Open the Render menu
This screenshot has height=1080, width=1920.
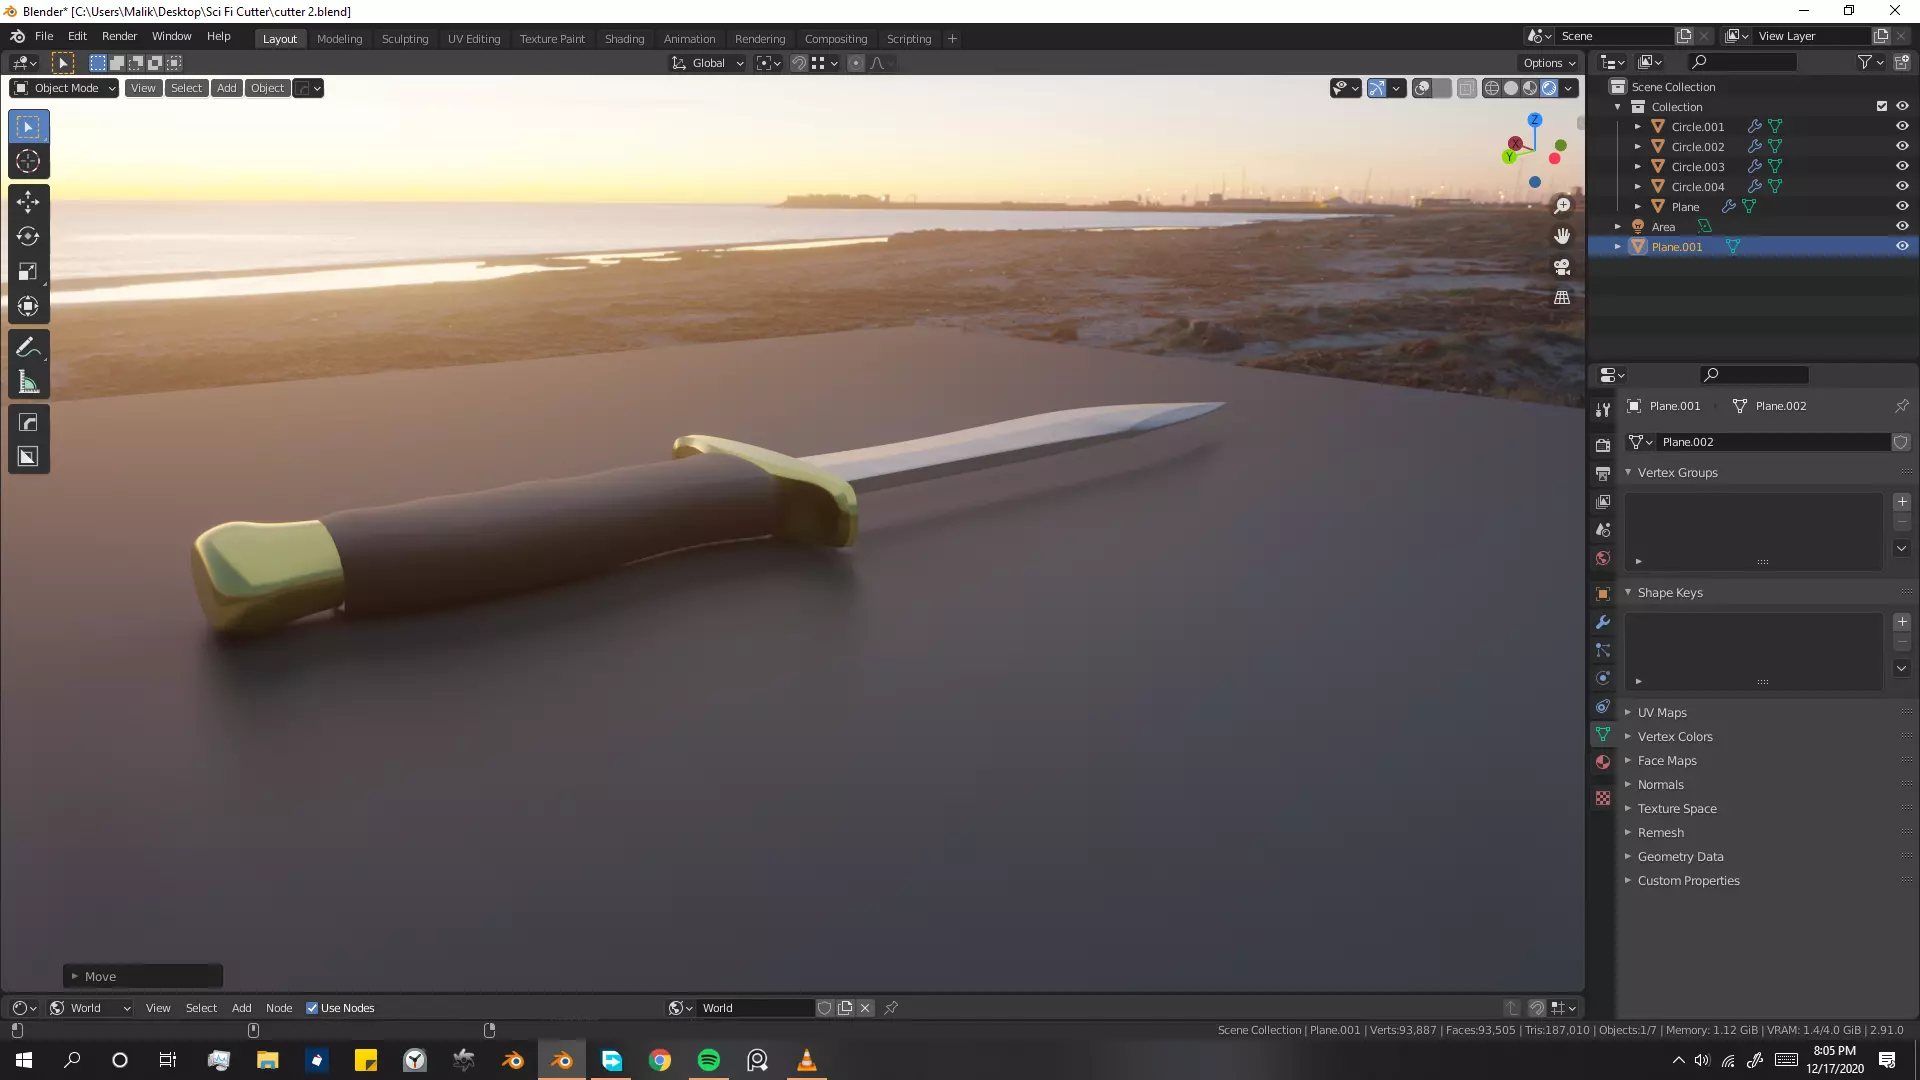click(119, 36)
